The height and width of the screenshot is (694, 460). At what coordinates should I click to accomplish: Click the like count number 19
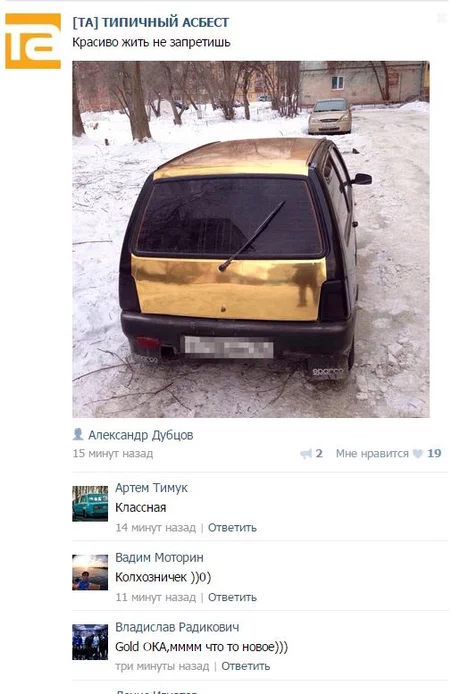pyautogui.click(x=434, y=453)
